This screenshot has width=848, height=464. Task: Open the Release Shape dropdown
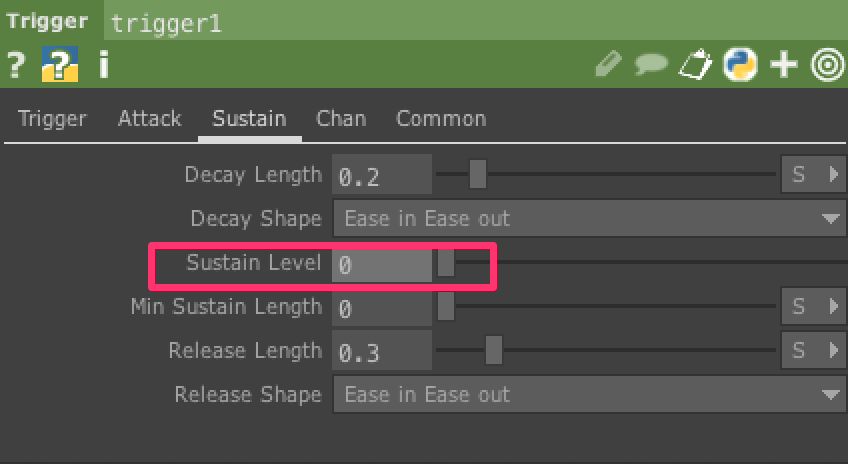pos(590,395)
